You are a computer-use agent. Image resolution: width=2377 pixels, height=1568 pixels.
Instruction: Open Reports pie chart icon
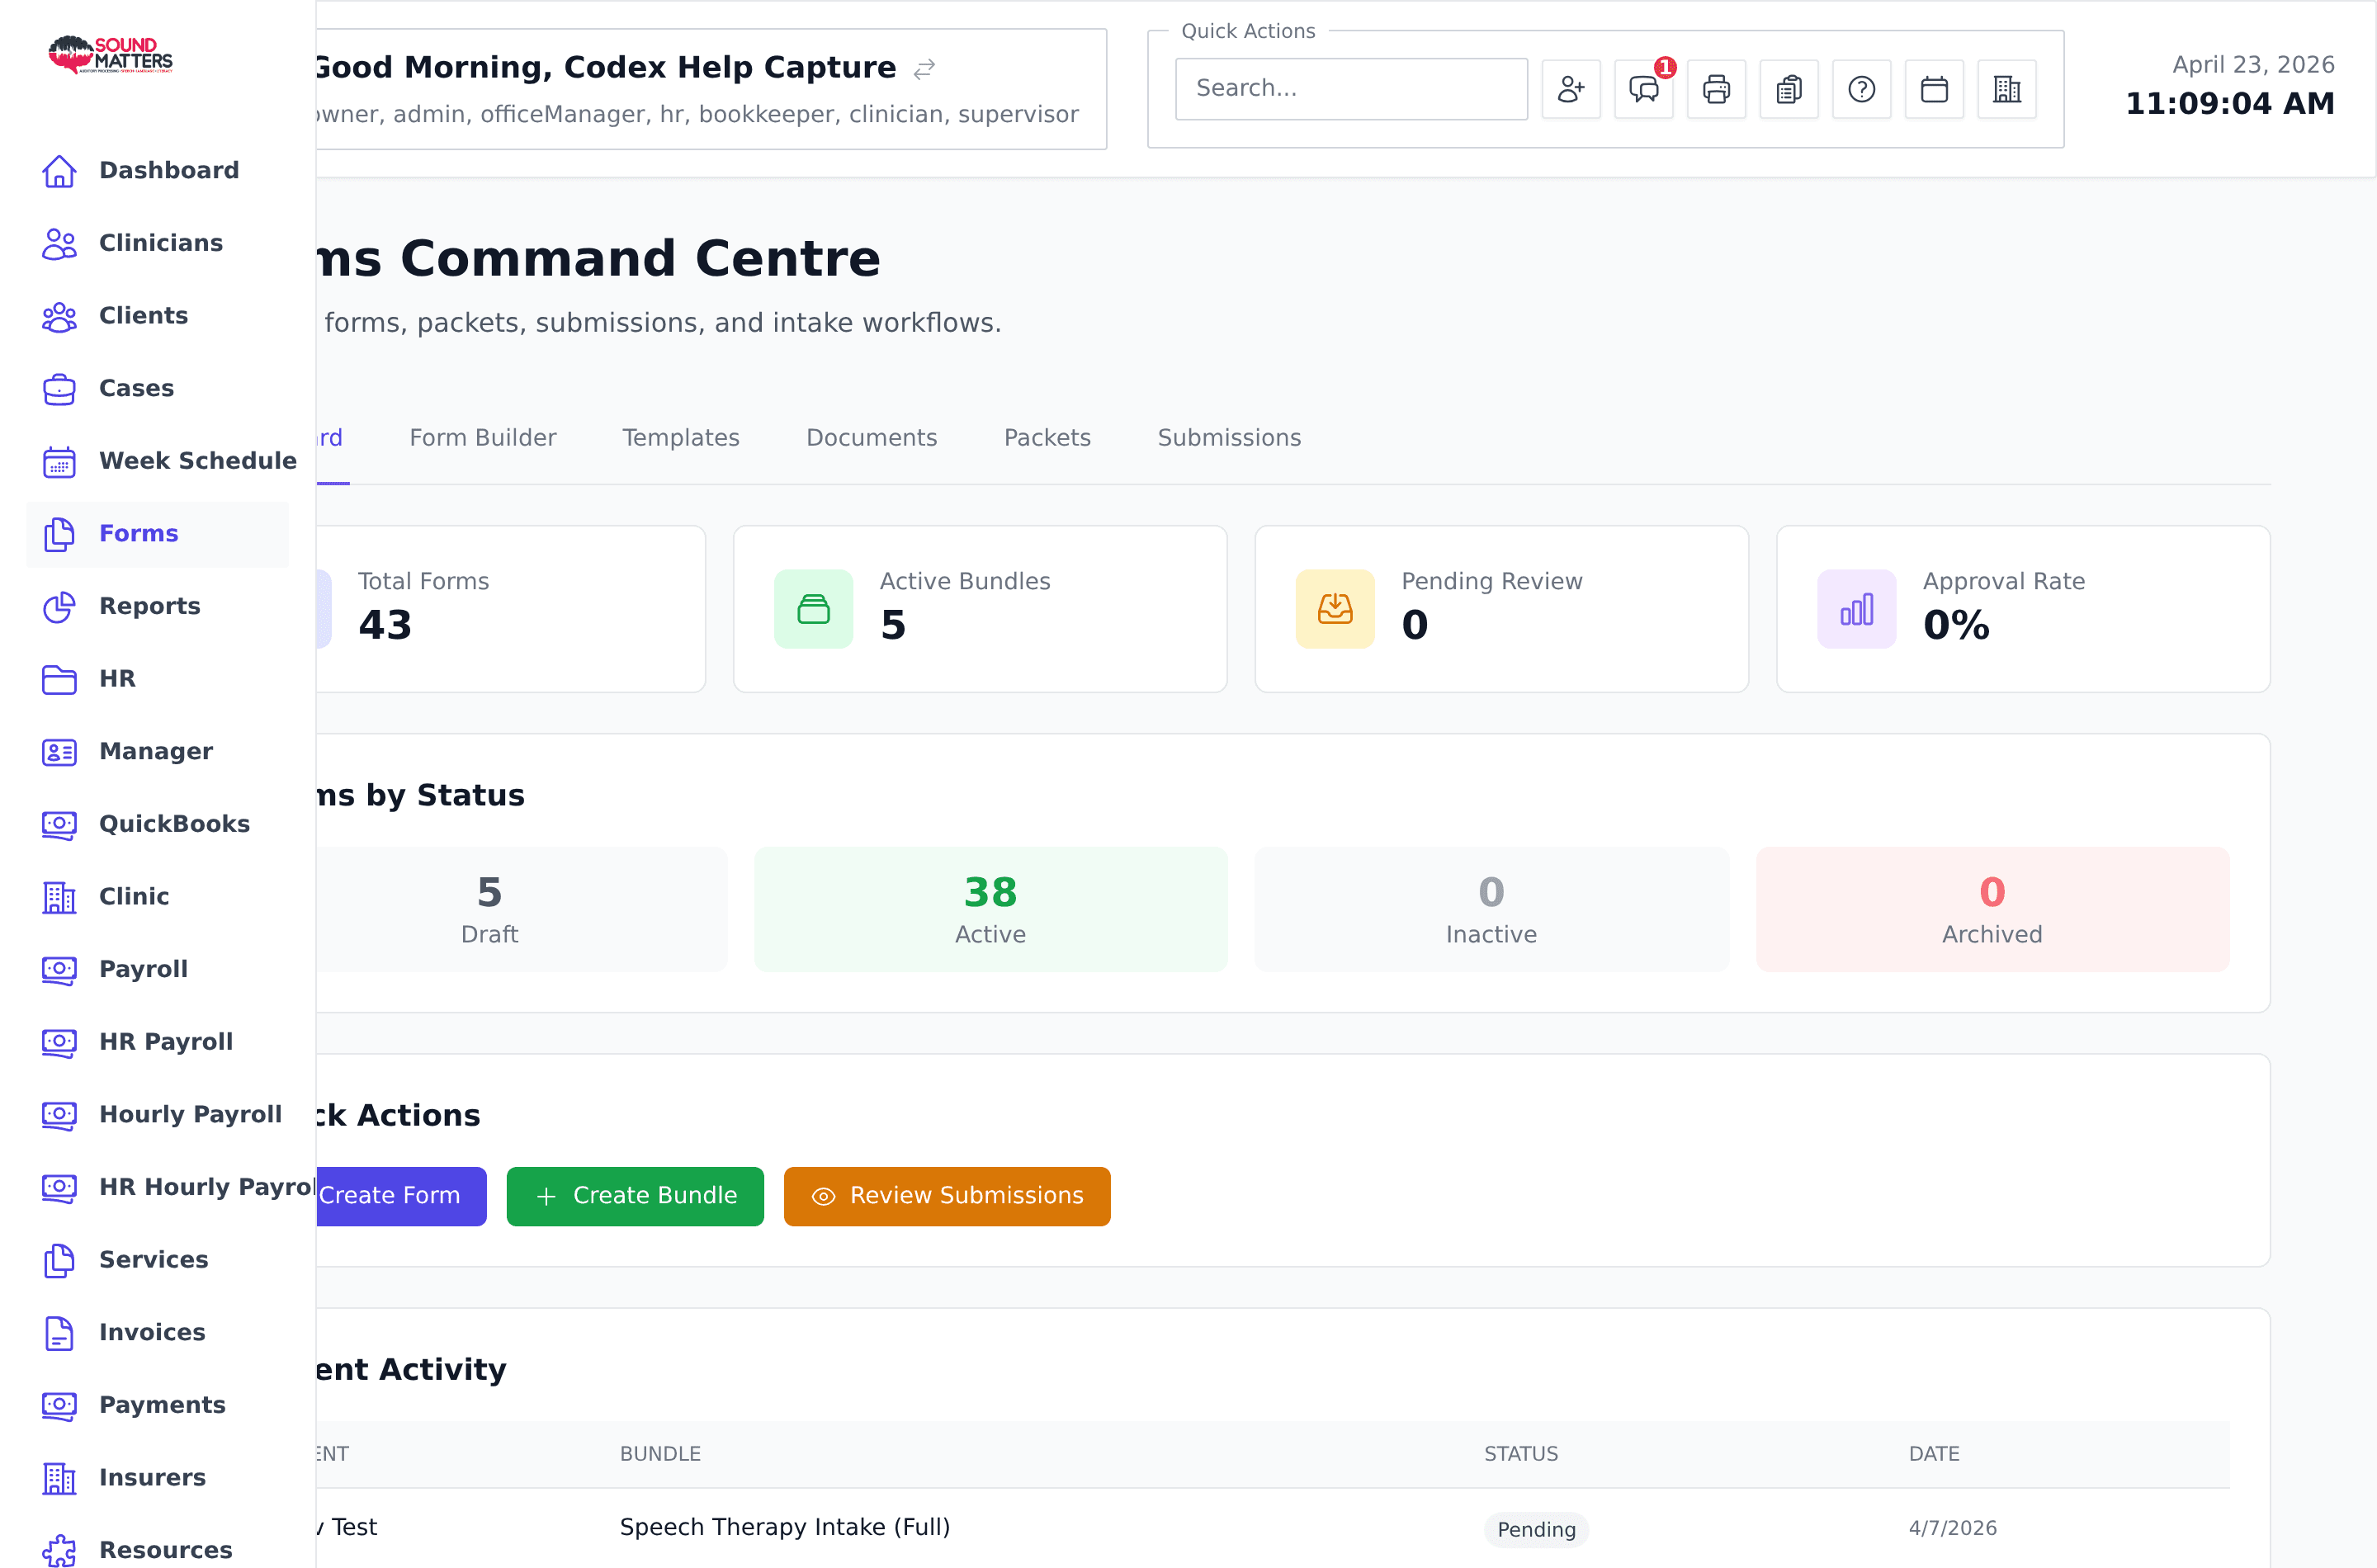59,606
